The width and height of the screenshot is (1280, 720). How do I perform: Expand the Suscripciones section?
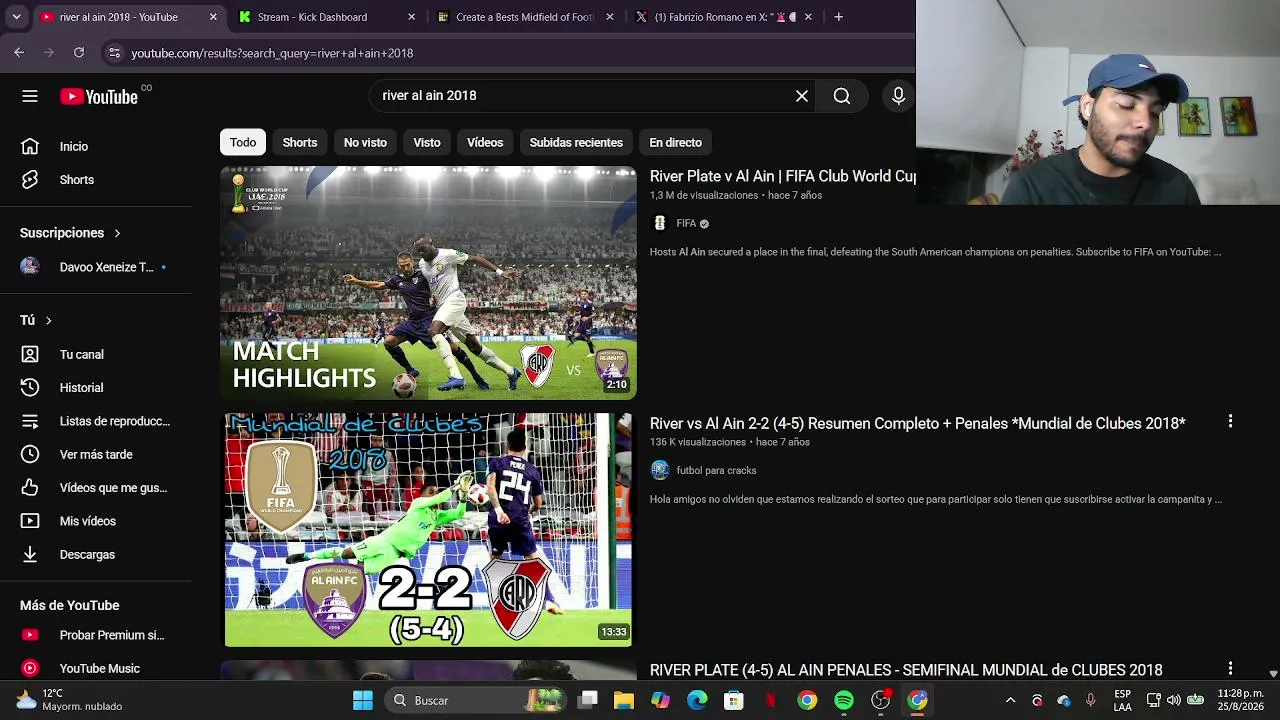point(70,233)
